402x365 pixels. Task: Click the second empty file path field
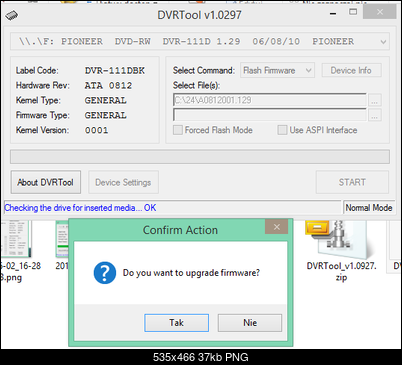(x=270, y=115)
